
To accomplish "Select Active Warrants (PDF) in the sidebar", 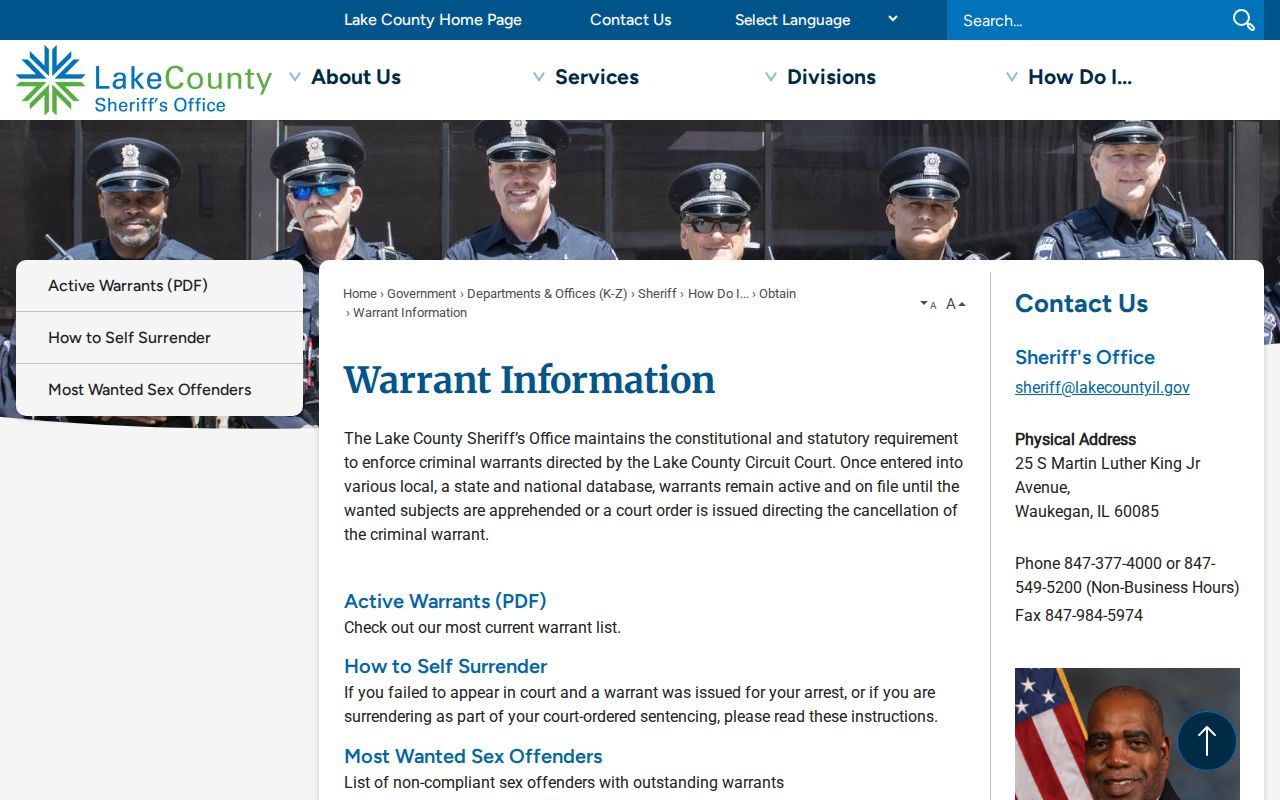I will (159, 286).
